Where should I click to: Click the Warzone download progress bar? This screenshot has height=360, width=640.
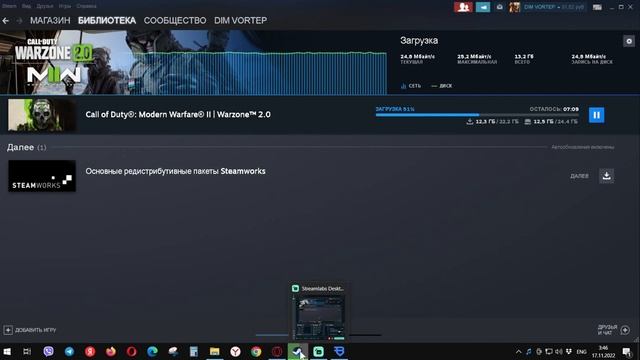click(x=477, y=115)
